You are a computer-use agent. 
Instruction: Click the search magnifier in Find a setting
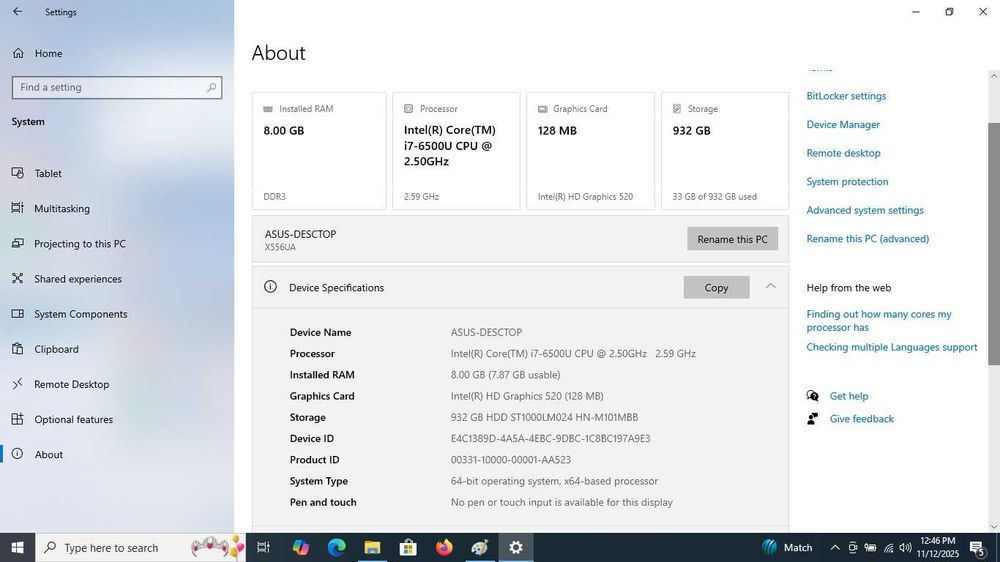tap(211, 87)
